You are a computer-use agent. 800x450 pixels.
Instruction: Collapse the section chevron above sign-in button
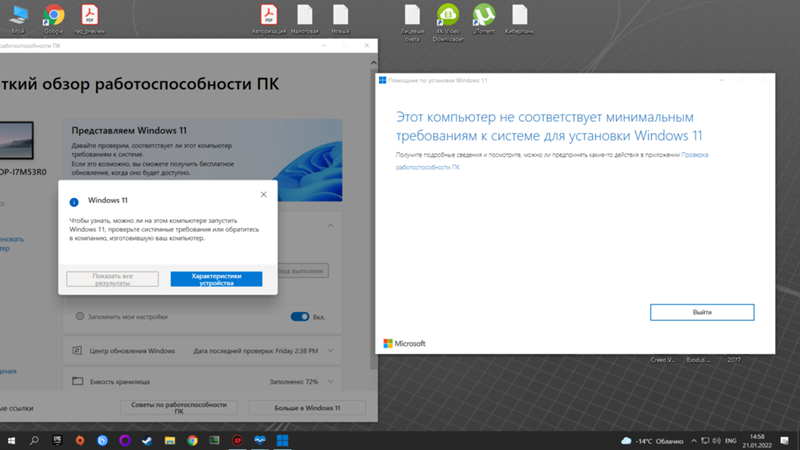(x=331, y=225)
